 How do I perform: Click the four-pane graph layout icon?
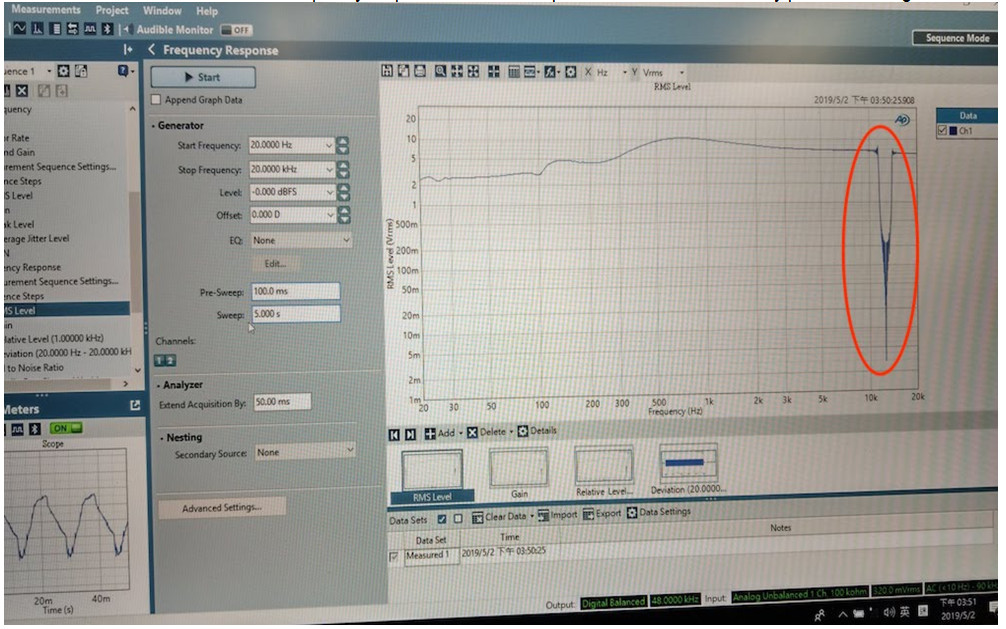point(493,71)
